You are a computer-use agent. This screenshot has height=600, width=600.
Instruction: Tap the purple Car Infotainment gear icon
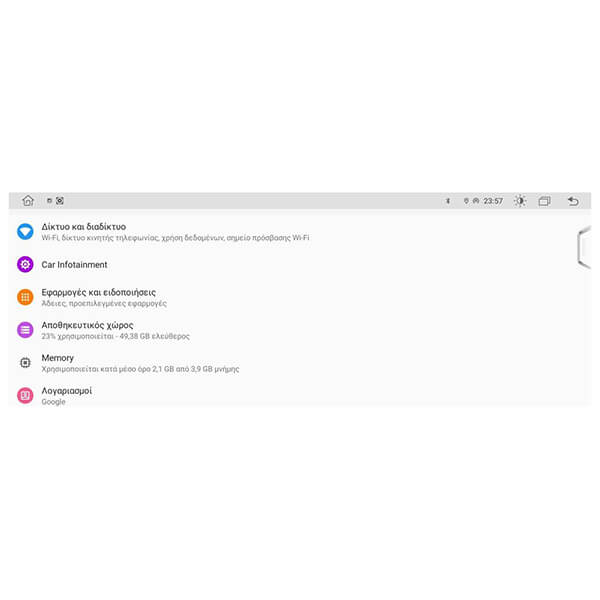[25, 264]
